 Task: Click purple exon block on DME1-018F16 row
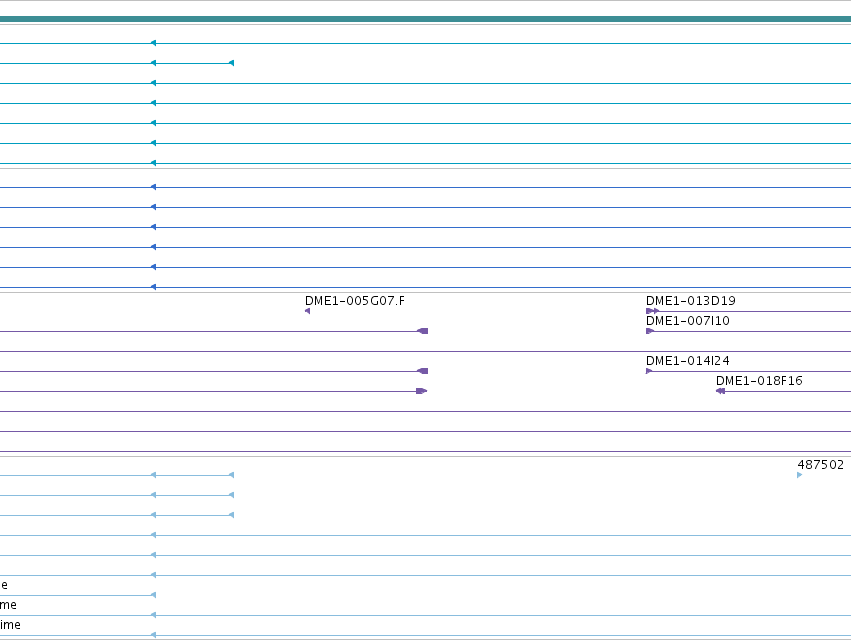422,391
